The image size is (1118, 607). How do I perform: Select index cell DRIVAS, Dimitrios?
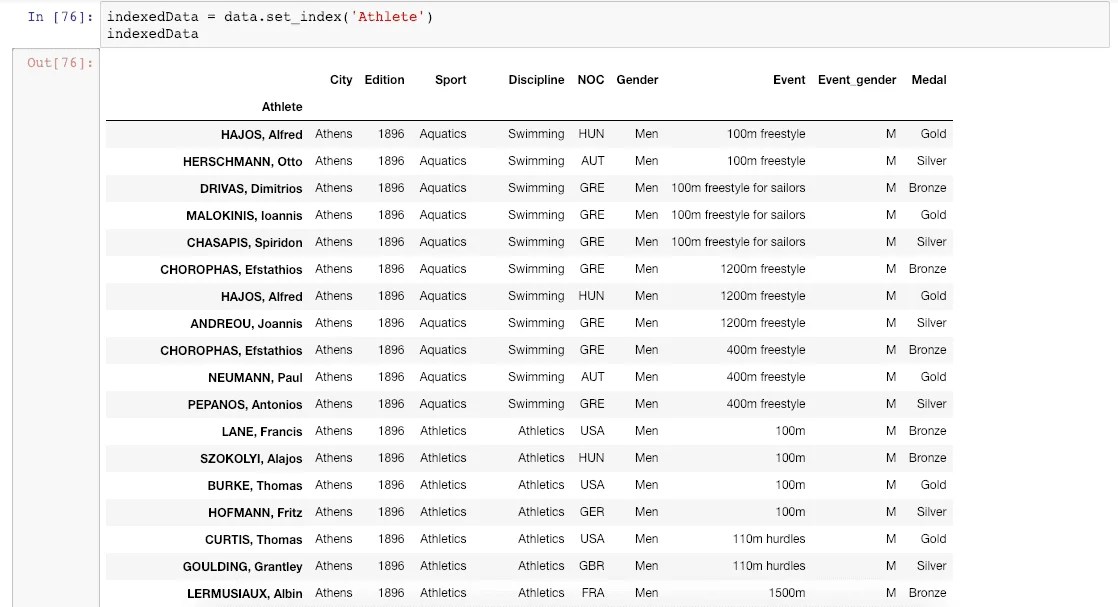251,189
